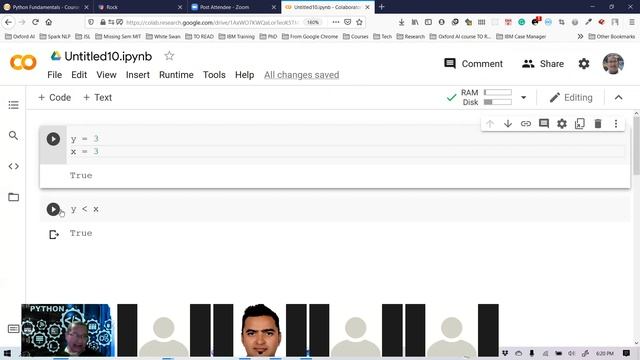Delete the selected cell
640x360 pixels.
pos(598,124)
